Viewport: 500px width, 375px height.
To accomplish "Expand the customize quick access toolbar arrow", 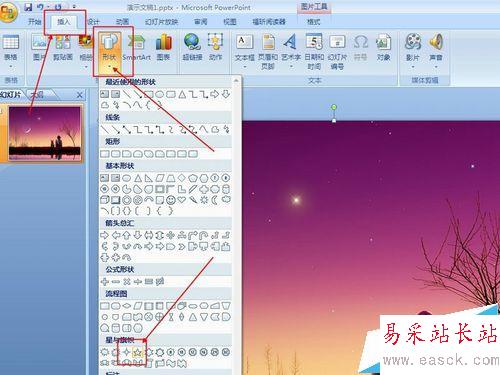I will point(74,7).
